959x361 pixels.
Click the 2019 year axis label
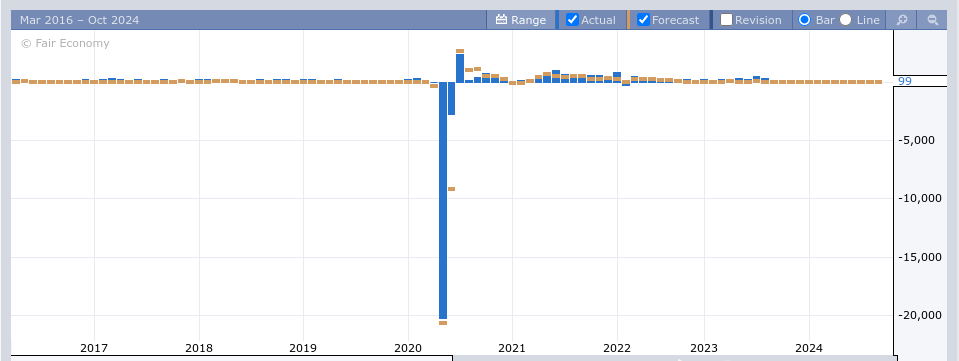point(303,348)
